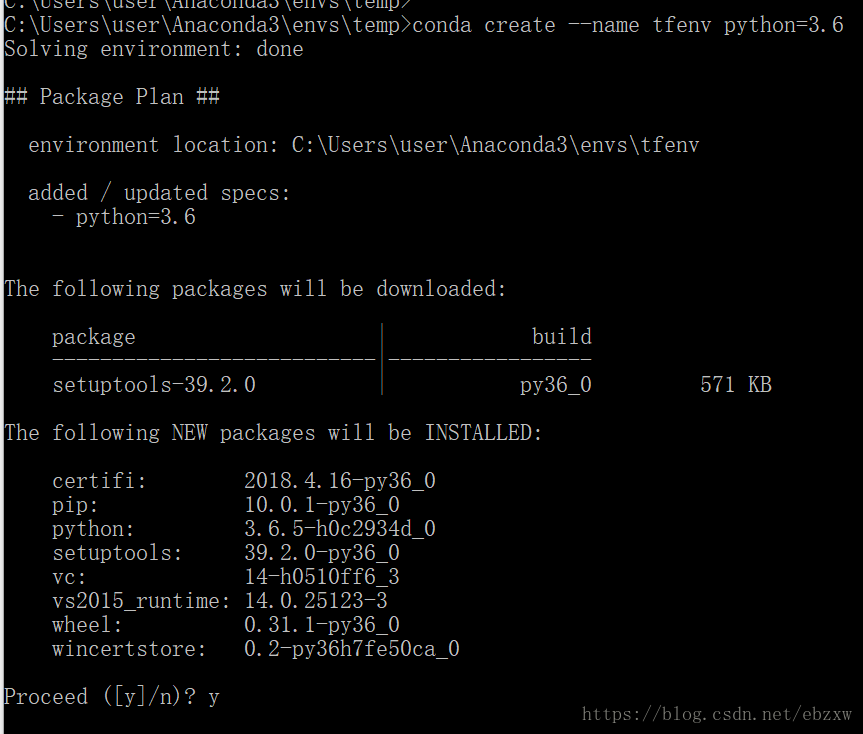Click the blog.csdn.net watermark URL

point(717,714)
